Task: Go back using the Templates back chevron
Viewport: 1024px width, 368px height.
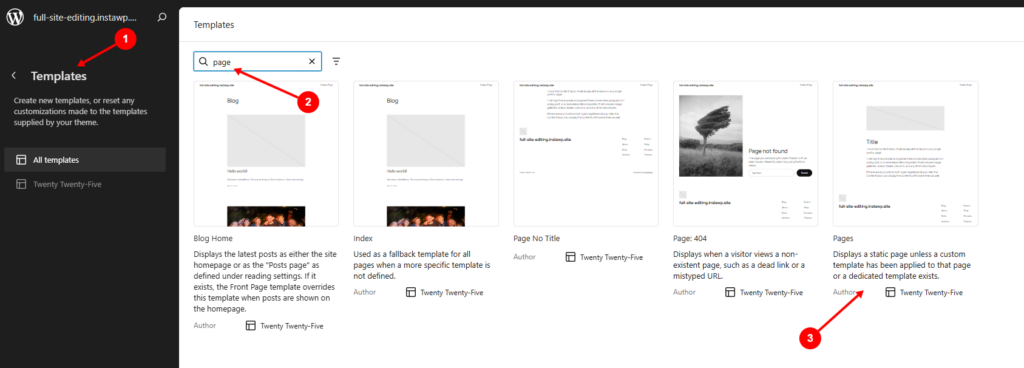Action: pyautogui.click(x=14, y=76)
